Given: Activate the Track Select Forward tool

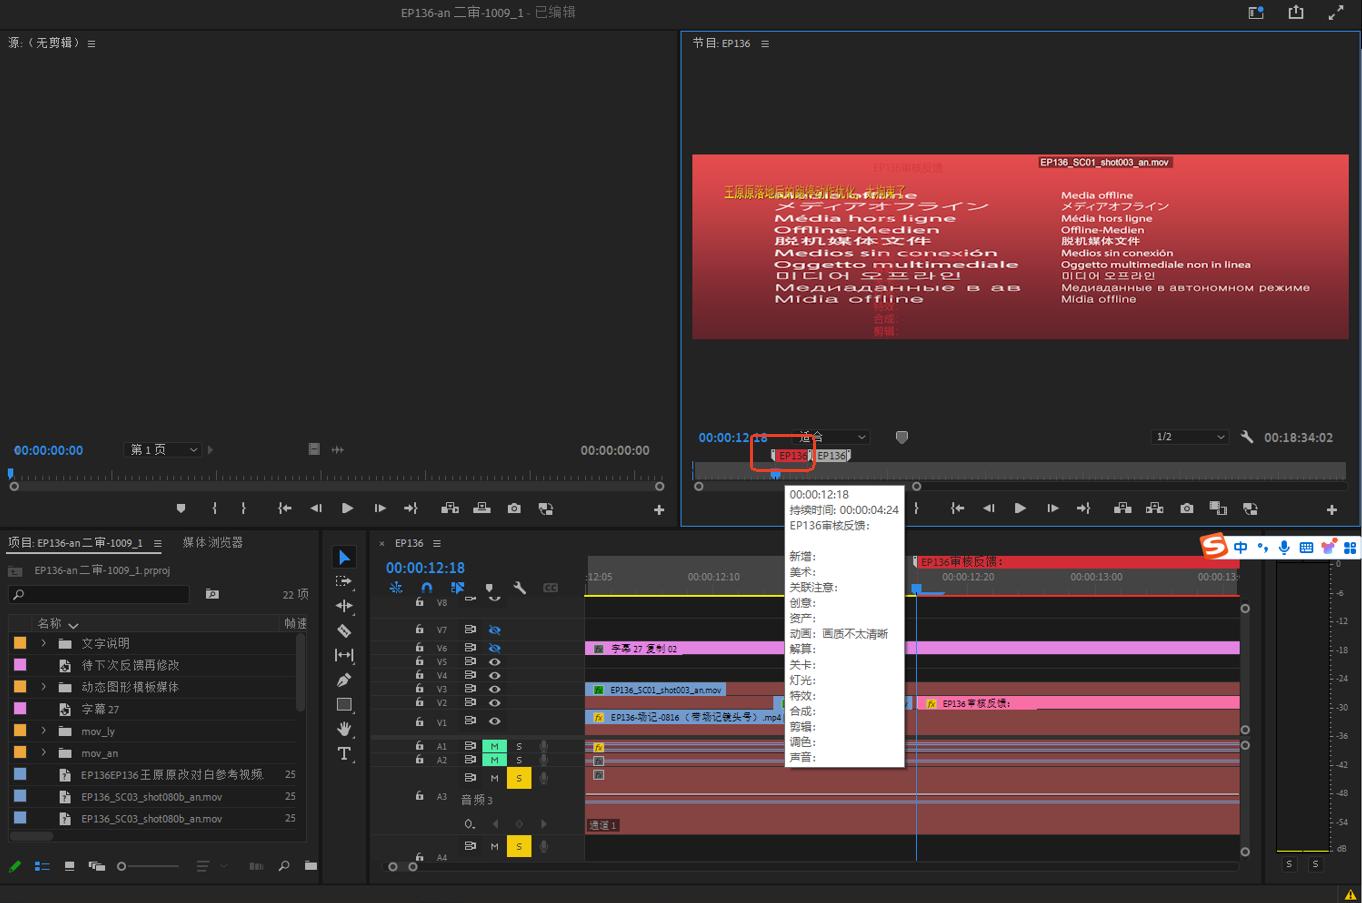Looking at the screenshot, I should click(x=344, y=582).
